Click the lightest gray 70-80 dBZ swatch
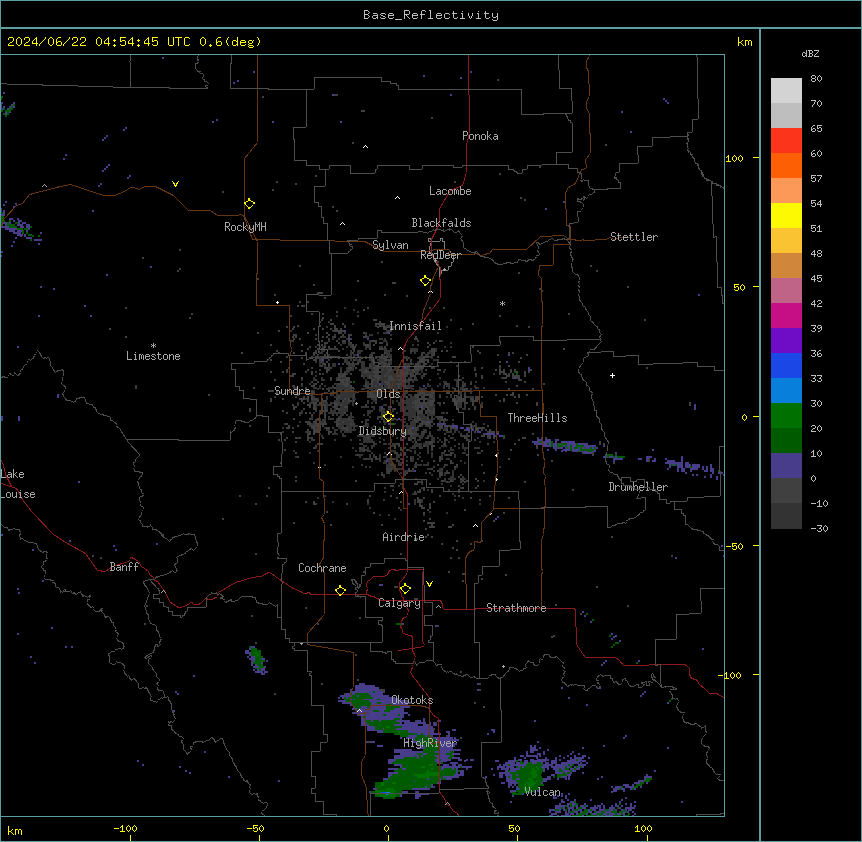The width and height of the screenshot is (862, 842). 786,91
